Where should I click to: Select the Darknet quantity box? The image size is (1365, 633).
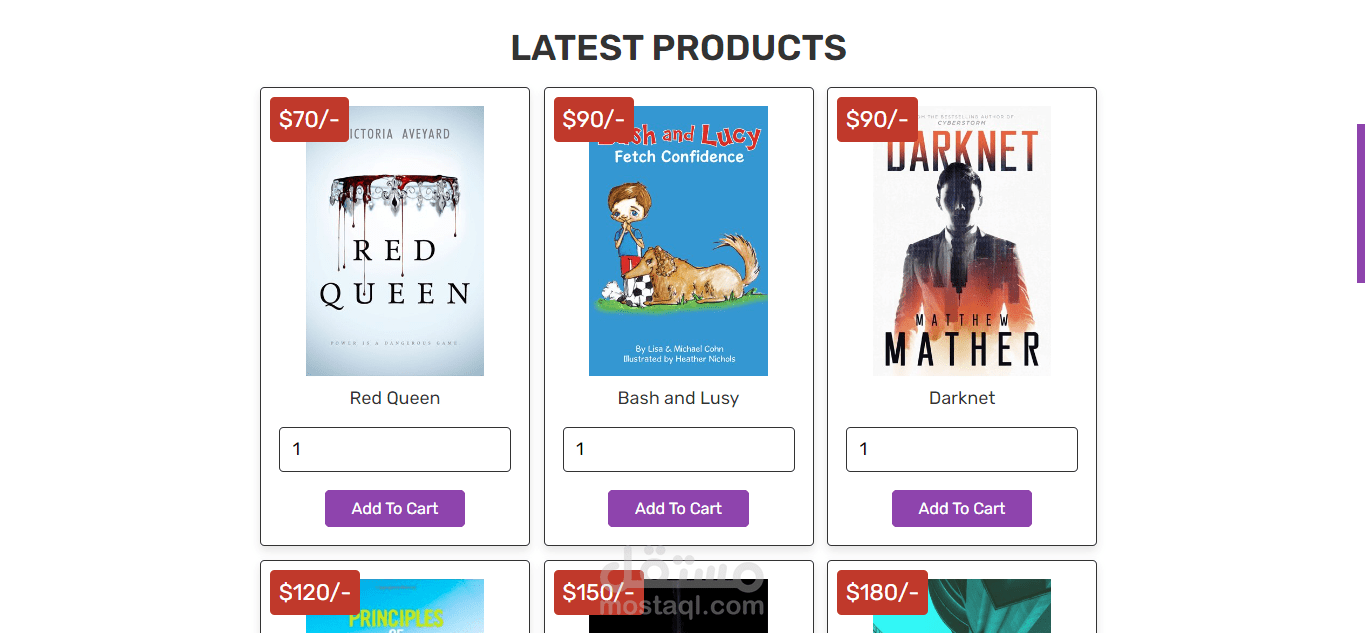962,450
